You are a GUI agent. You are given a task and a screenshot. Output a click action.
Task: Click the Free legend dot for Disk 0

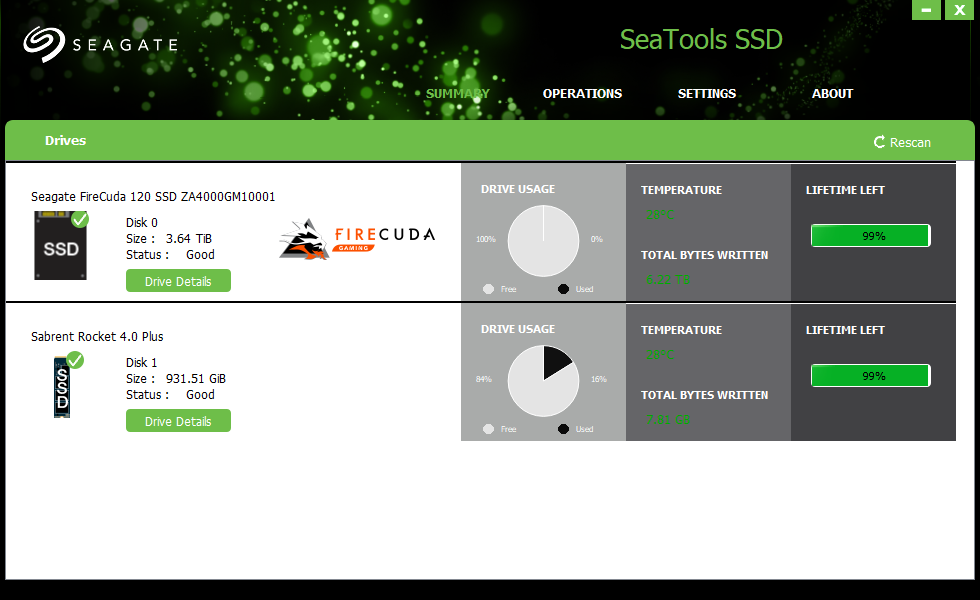pos(489,289)
